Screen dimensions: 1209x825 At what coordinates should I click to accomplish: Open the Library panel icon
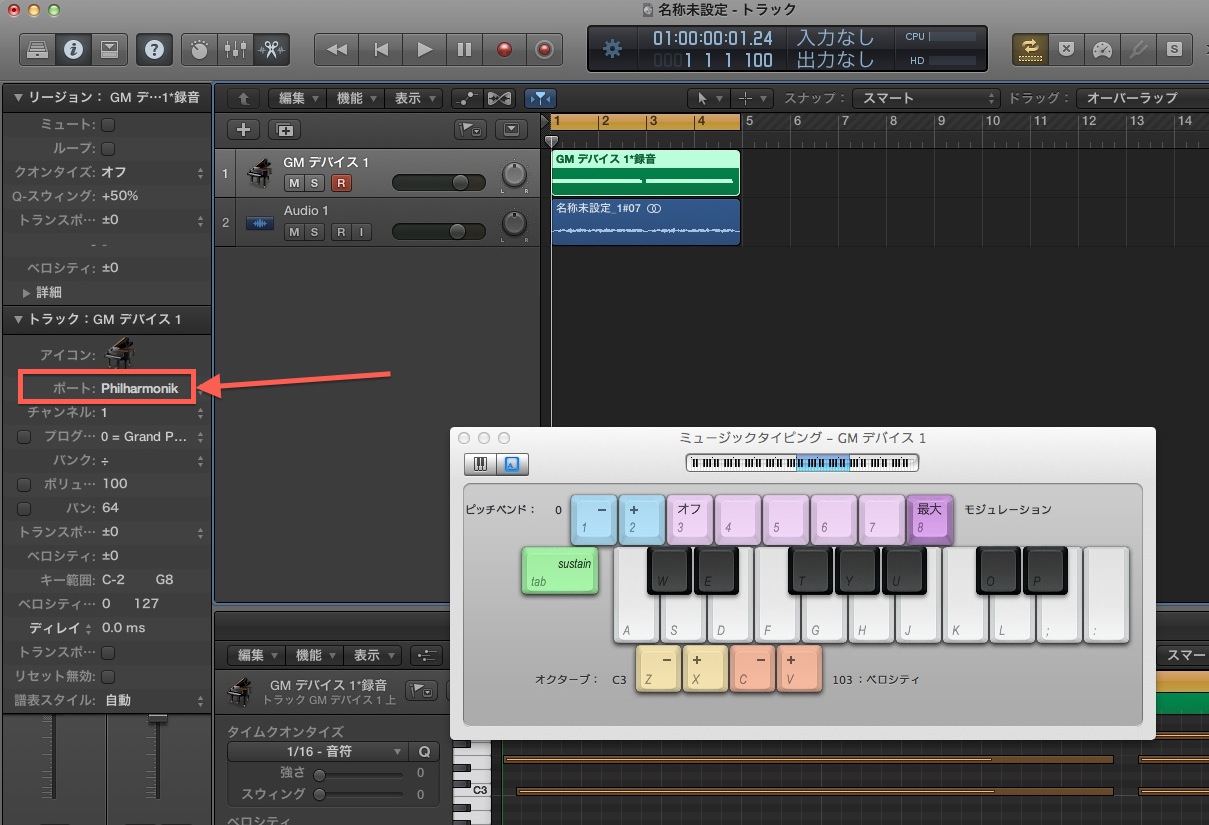point(39,48)
